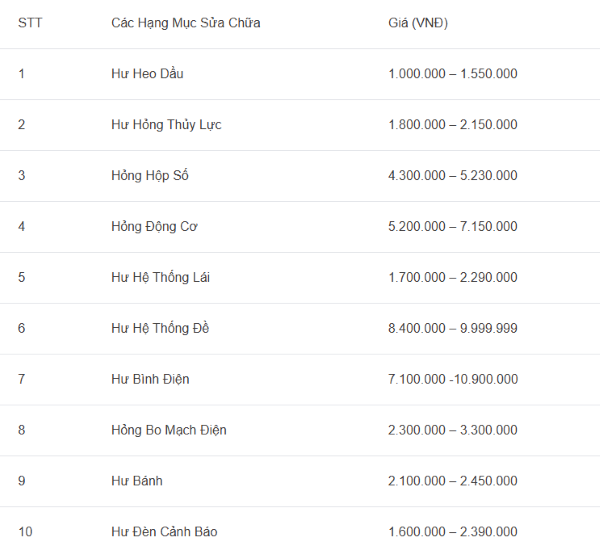Click the Giá (VNĐ) column header
This screenshot has width=600, height=555.
pos(418,23)
